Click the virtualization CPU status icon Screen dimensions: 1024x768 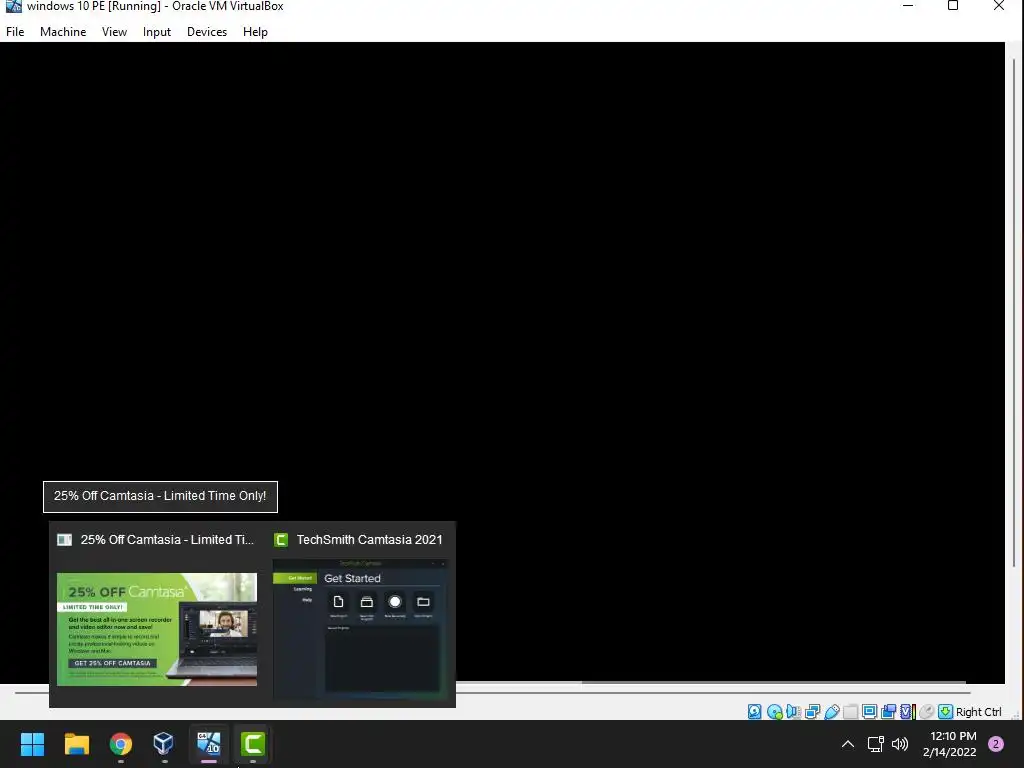[908, 711]
